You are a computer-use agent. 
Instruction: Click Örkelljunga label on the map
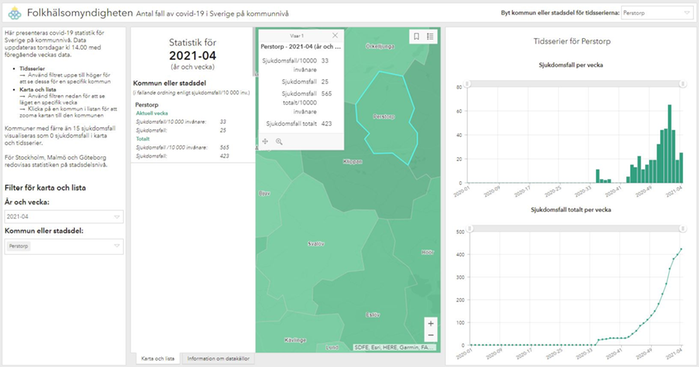(380, 46)
